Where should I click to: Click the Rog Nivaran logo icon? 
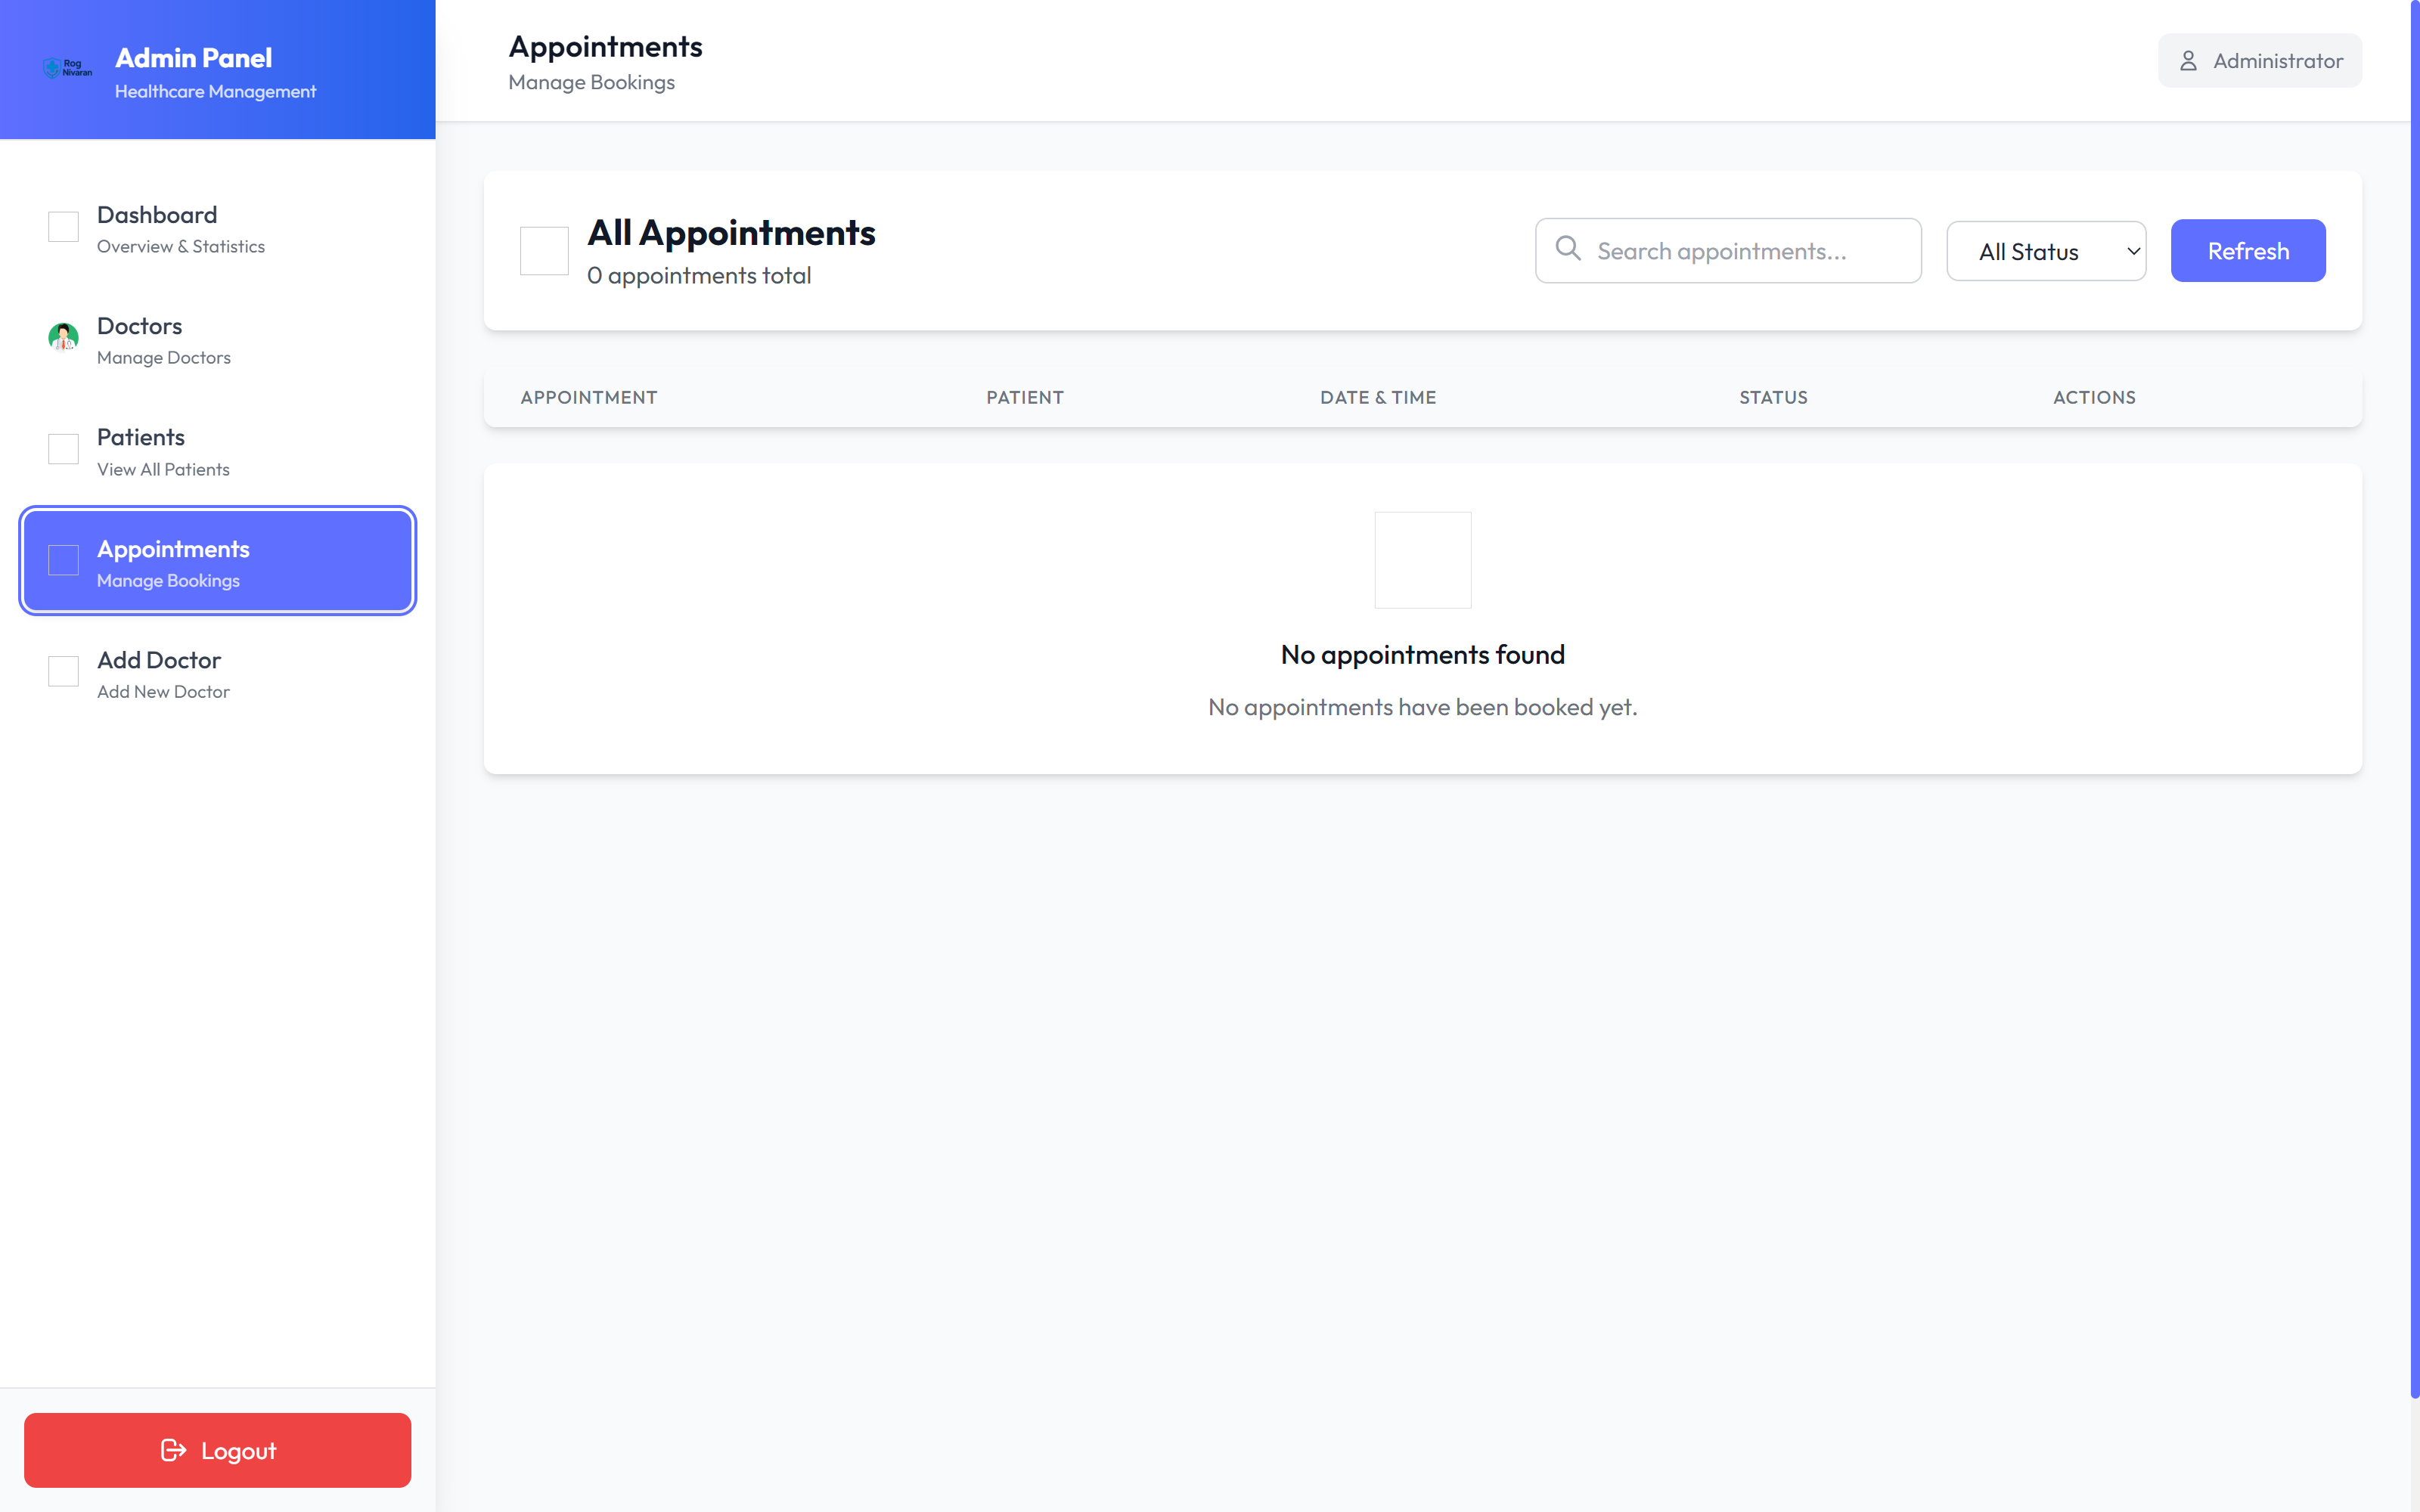tap(67, 68)
